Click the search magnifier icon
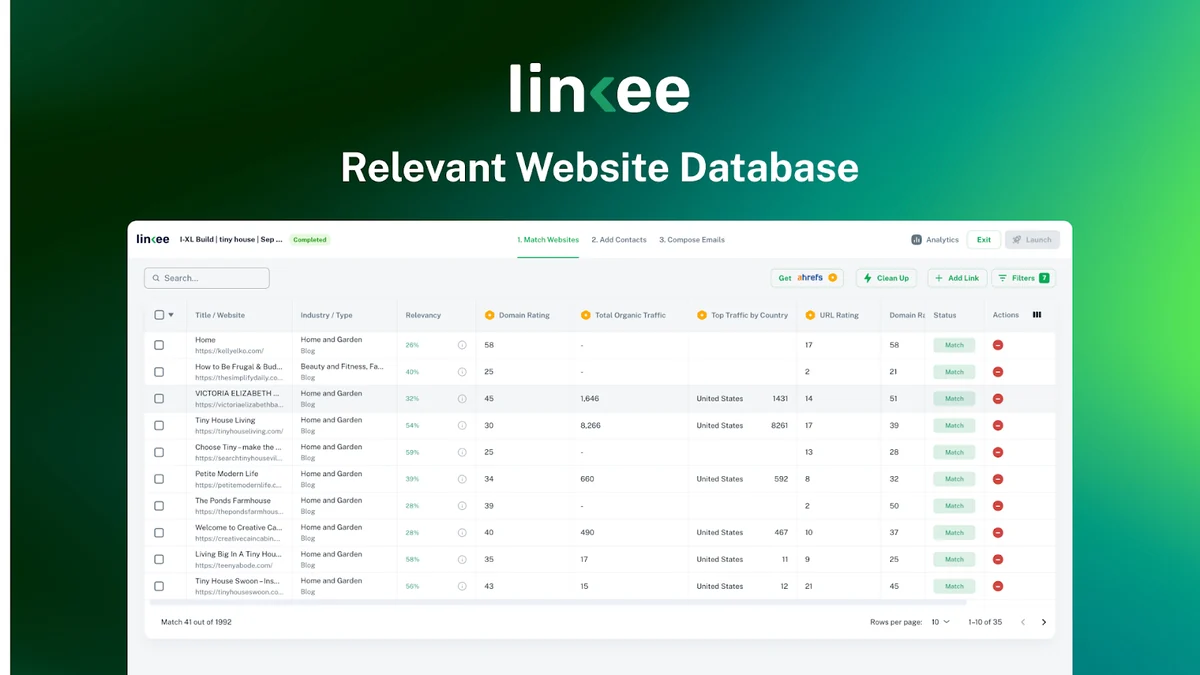 (156, 277)
